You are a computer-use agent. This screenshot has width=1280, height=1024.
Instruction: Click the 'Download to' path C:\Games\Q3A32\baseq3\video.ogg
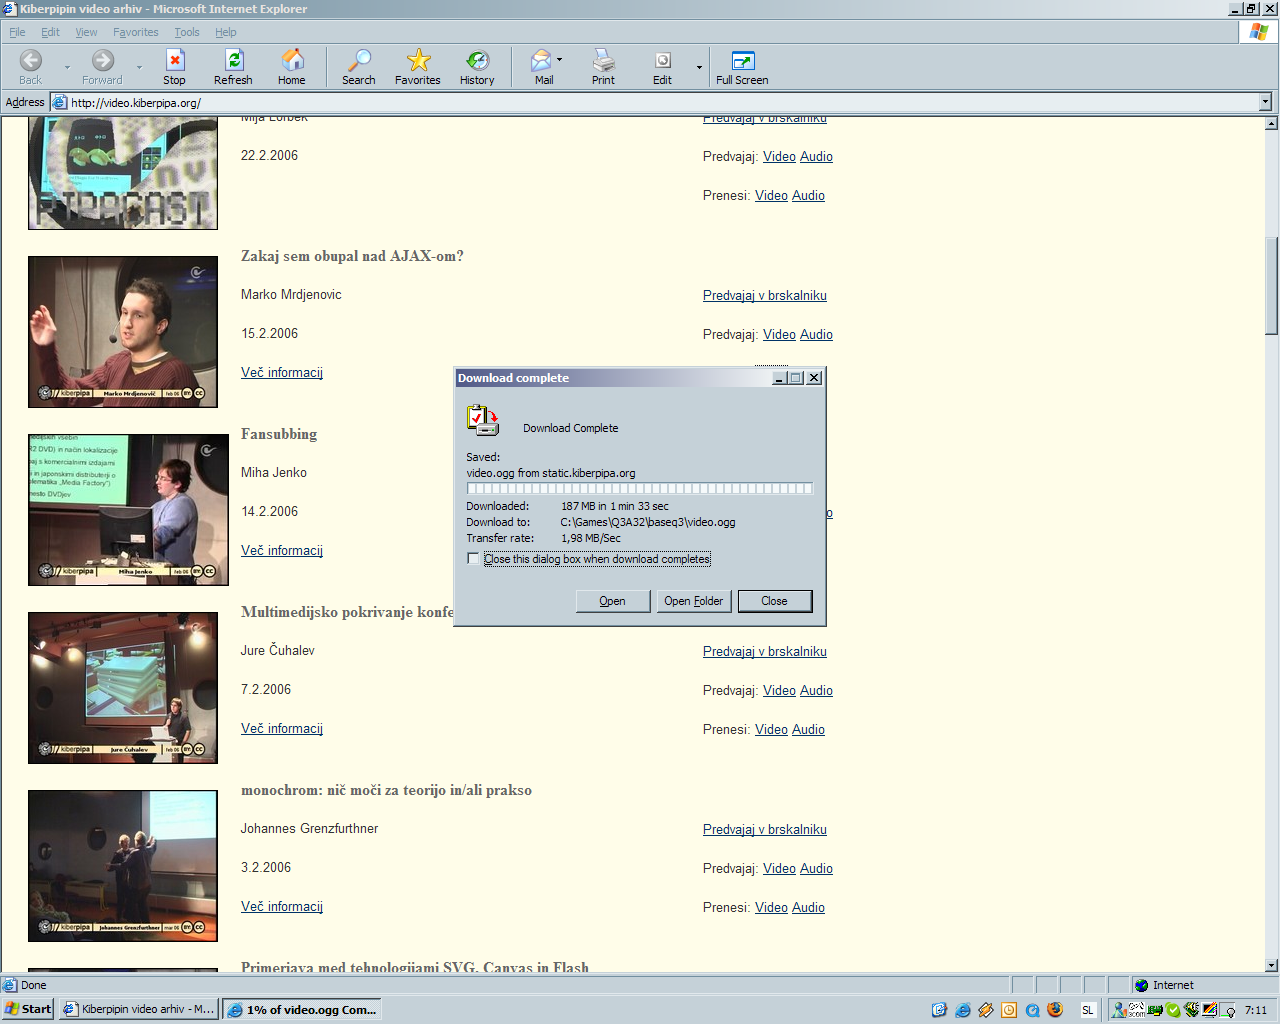point(648,522)
